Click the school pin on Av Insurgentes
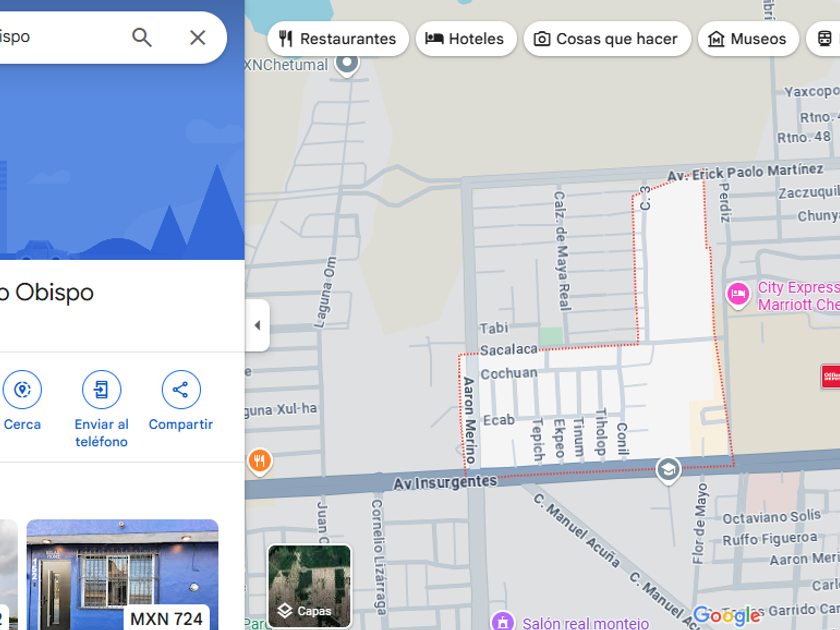This screenshot has height=630, width=840. (668, 470)
